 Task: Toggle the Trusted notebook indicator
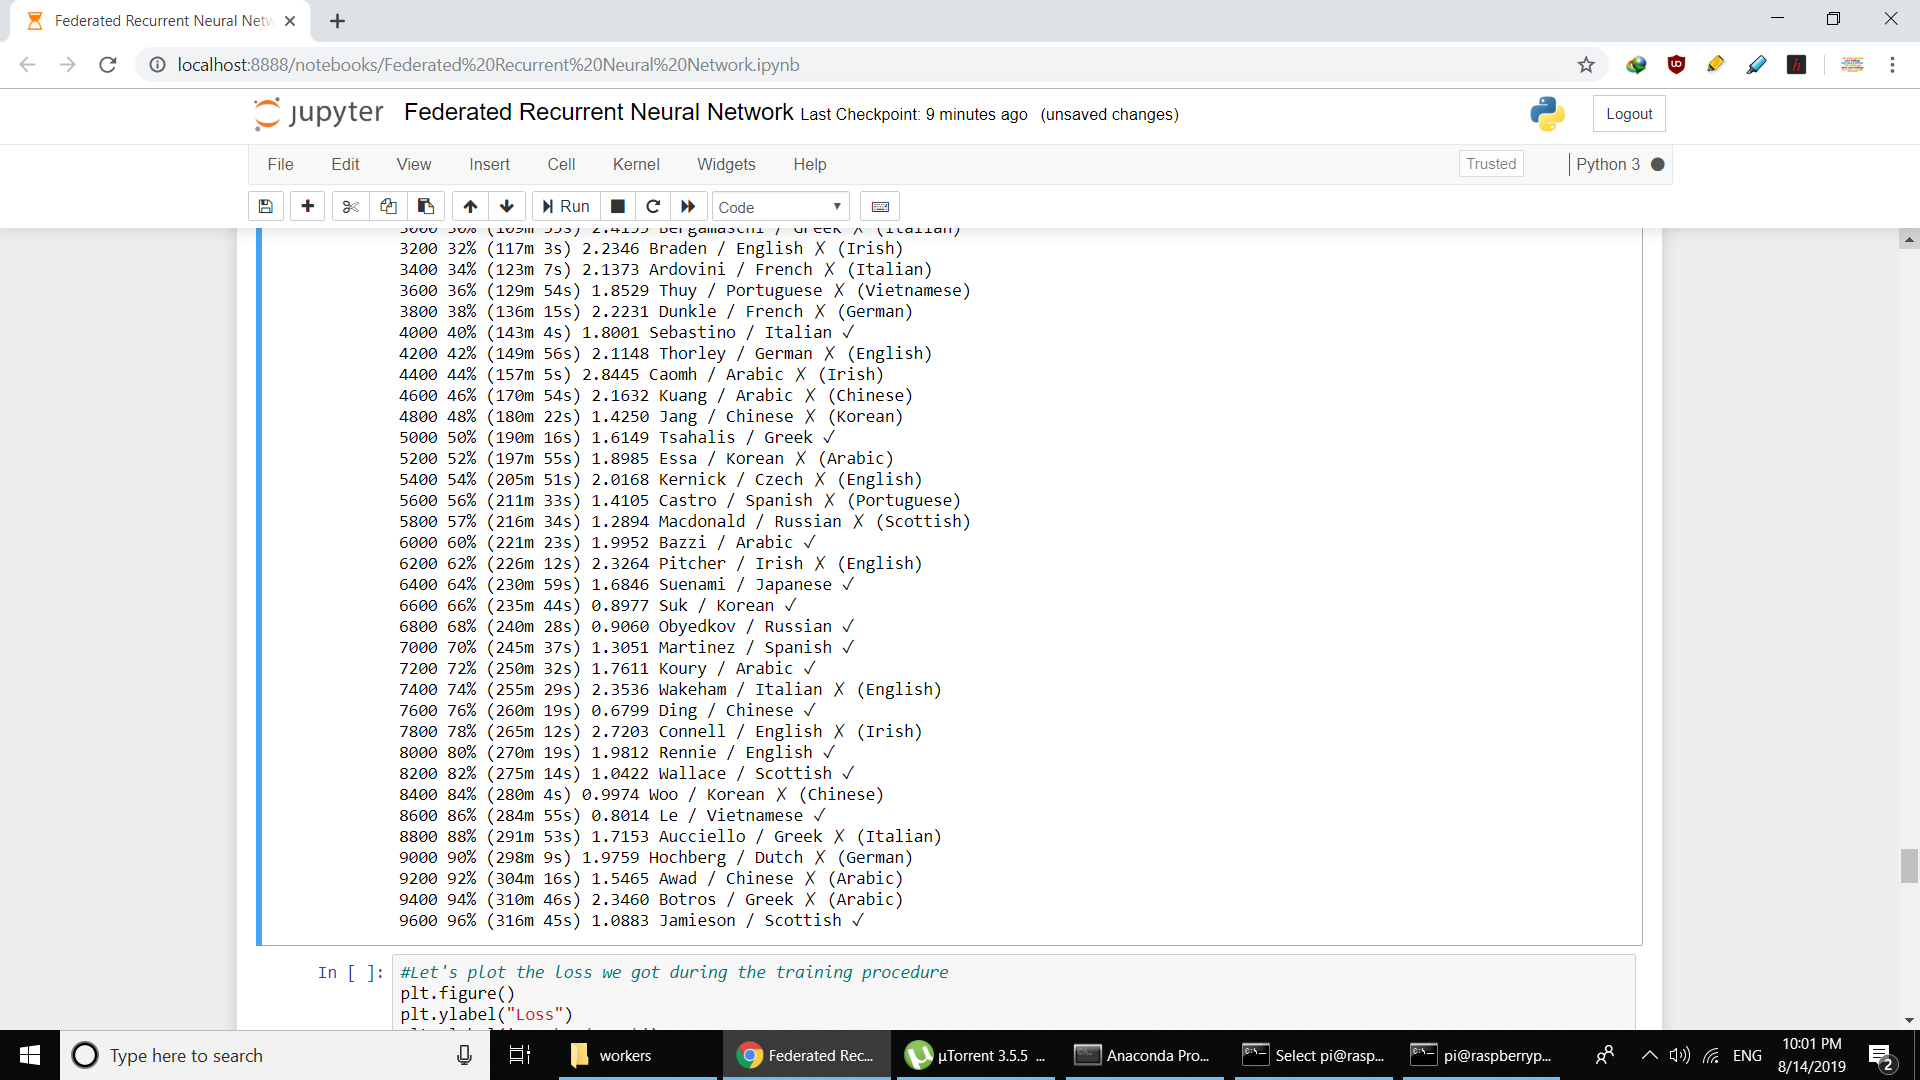coord(1491,164)
